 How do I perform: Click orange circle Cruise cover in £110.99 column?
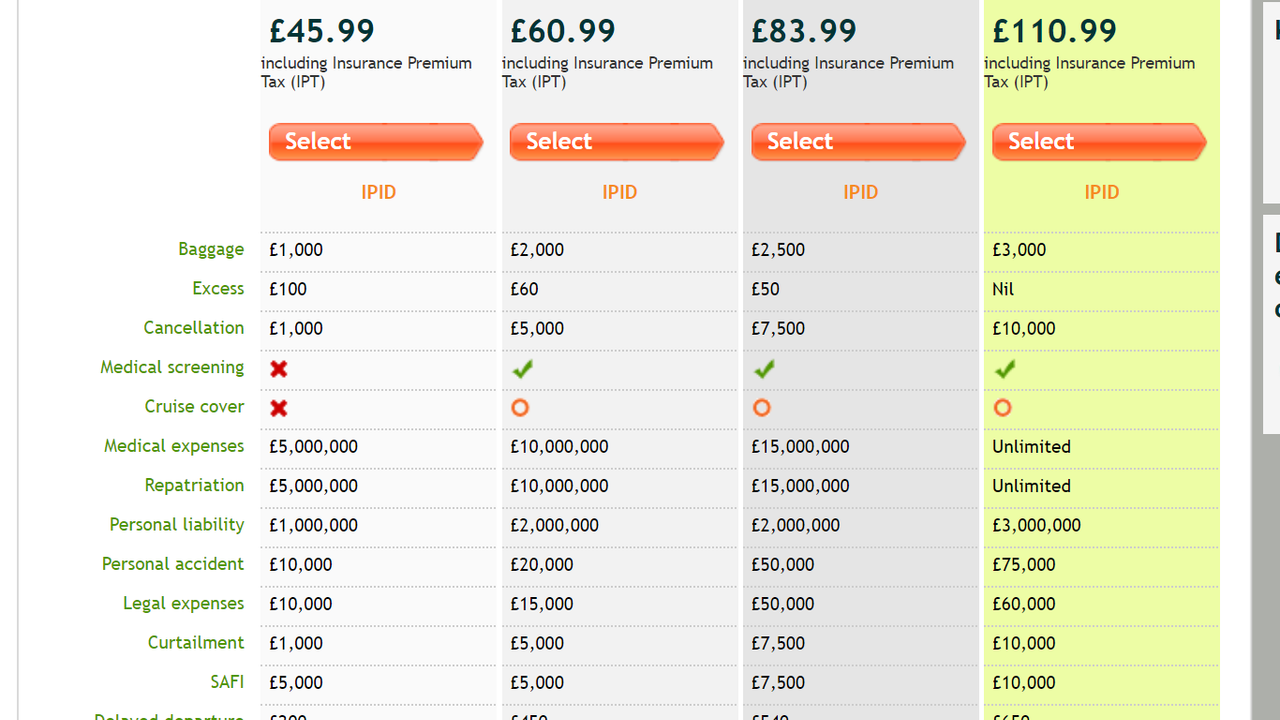1003,408
